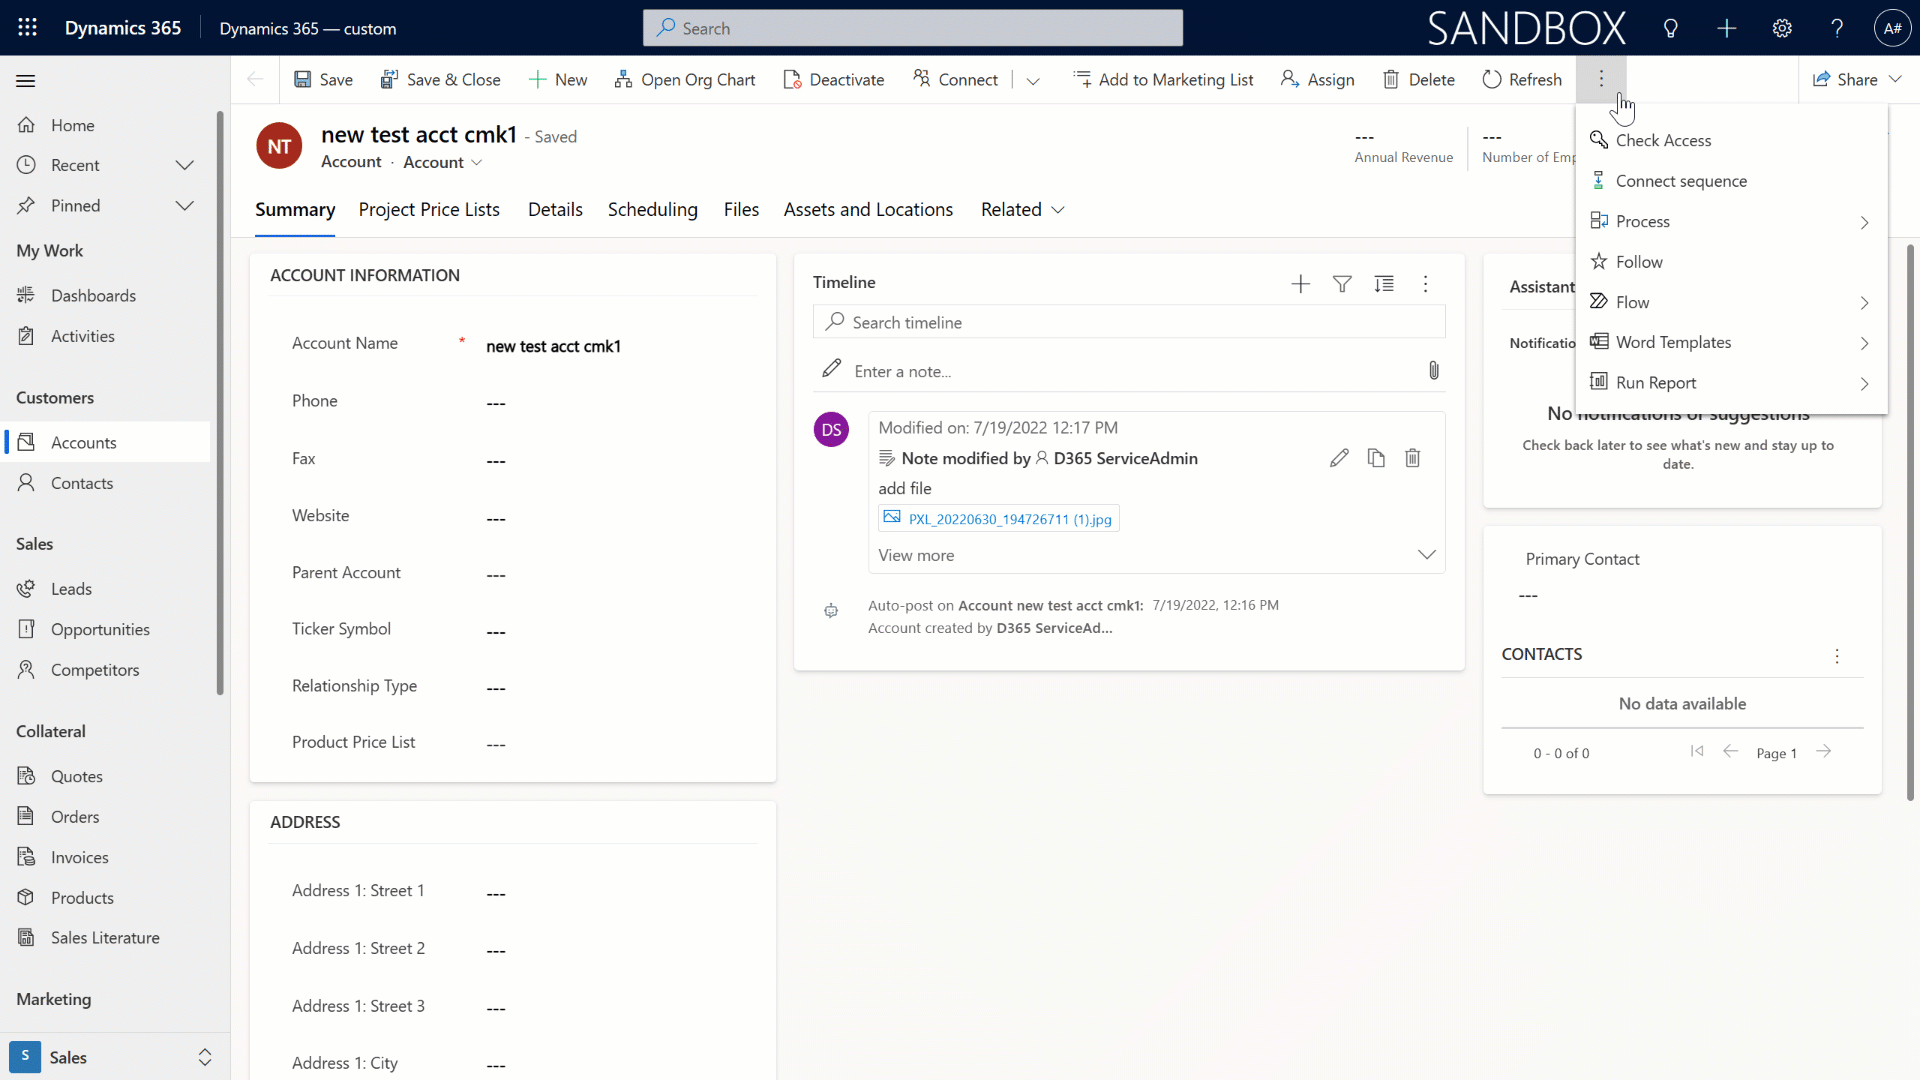Edit the note with the pencil icon
The height and width of the screenshot is (1080, 1920).
pos(1339,457)
